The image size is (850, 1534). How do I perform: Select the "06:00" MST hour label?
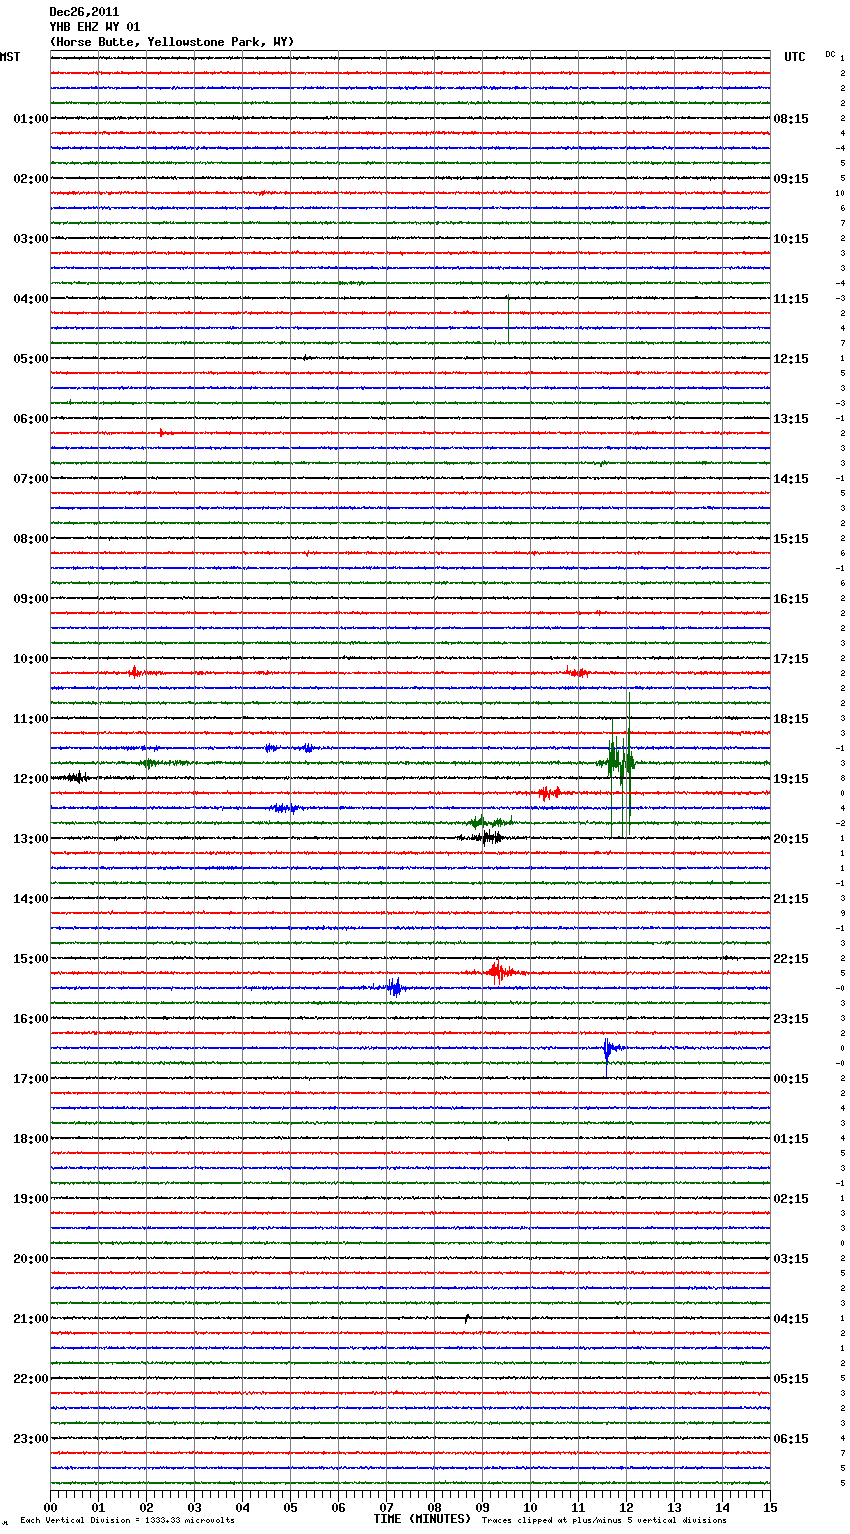point(31,419)
